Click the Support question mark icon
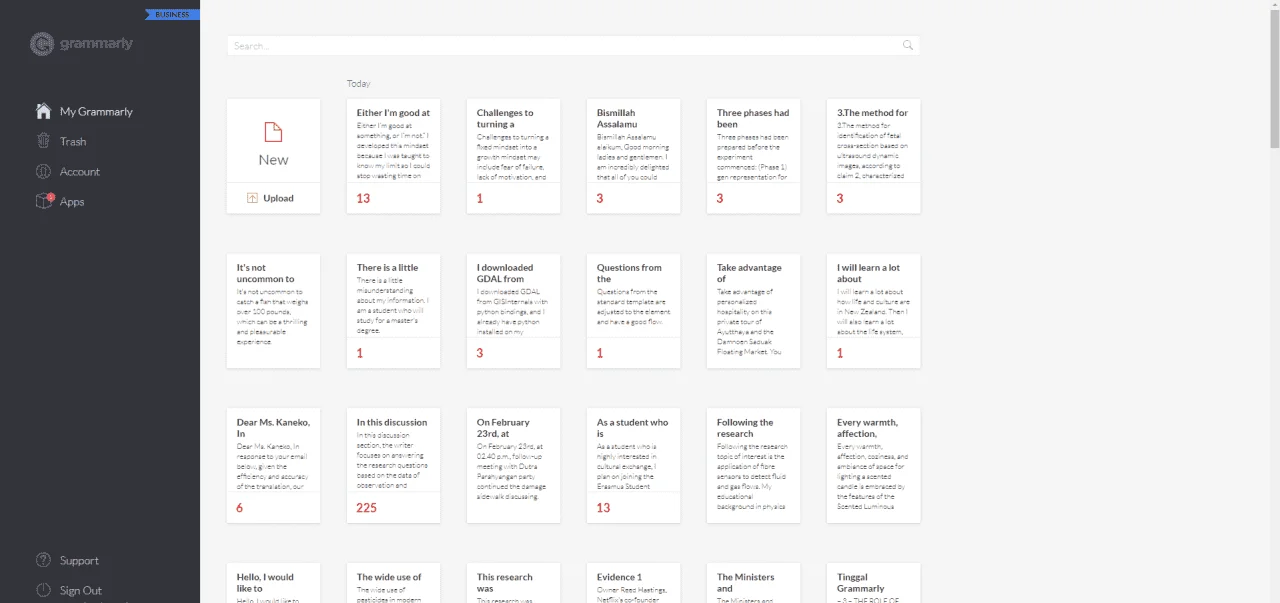This screenshot has height=603, width=1280. 43,560
